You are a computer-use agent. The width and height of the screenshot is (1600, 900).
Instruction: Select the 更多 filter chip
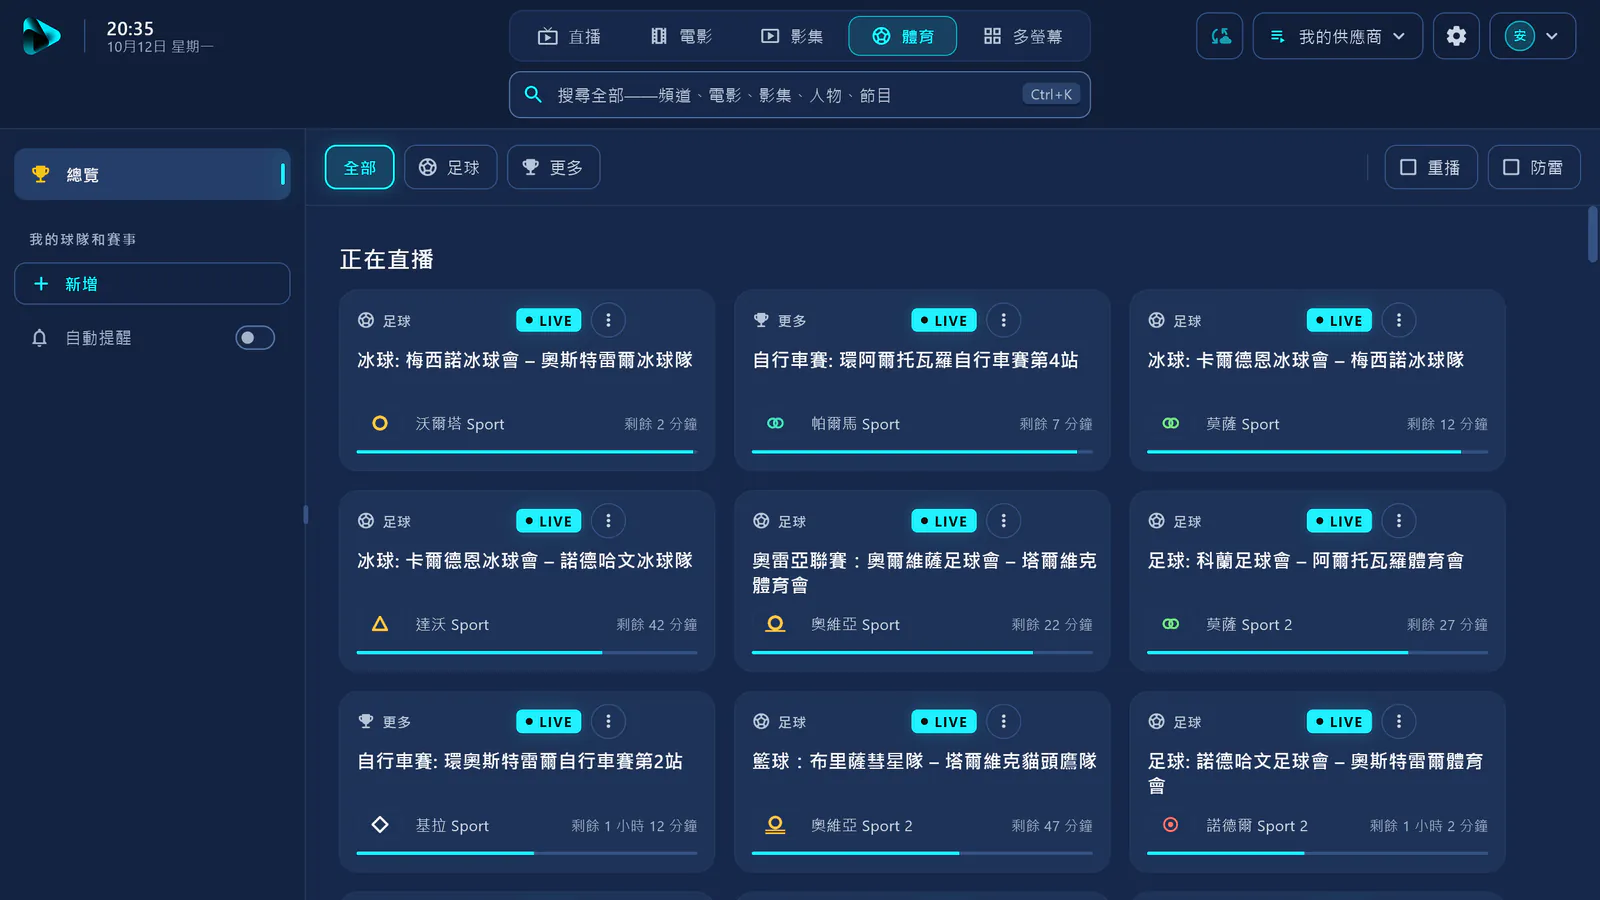pos(553,167)
